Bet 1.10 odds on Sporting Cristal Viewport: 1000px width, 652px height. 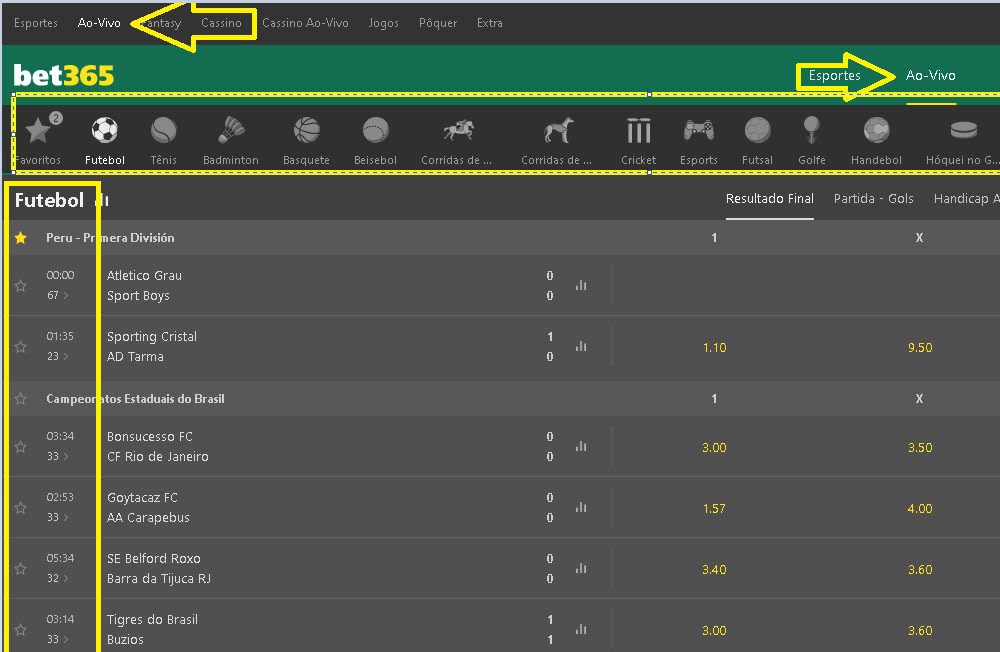pos(714,348)
